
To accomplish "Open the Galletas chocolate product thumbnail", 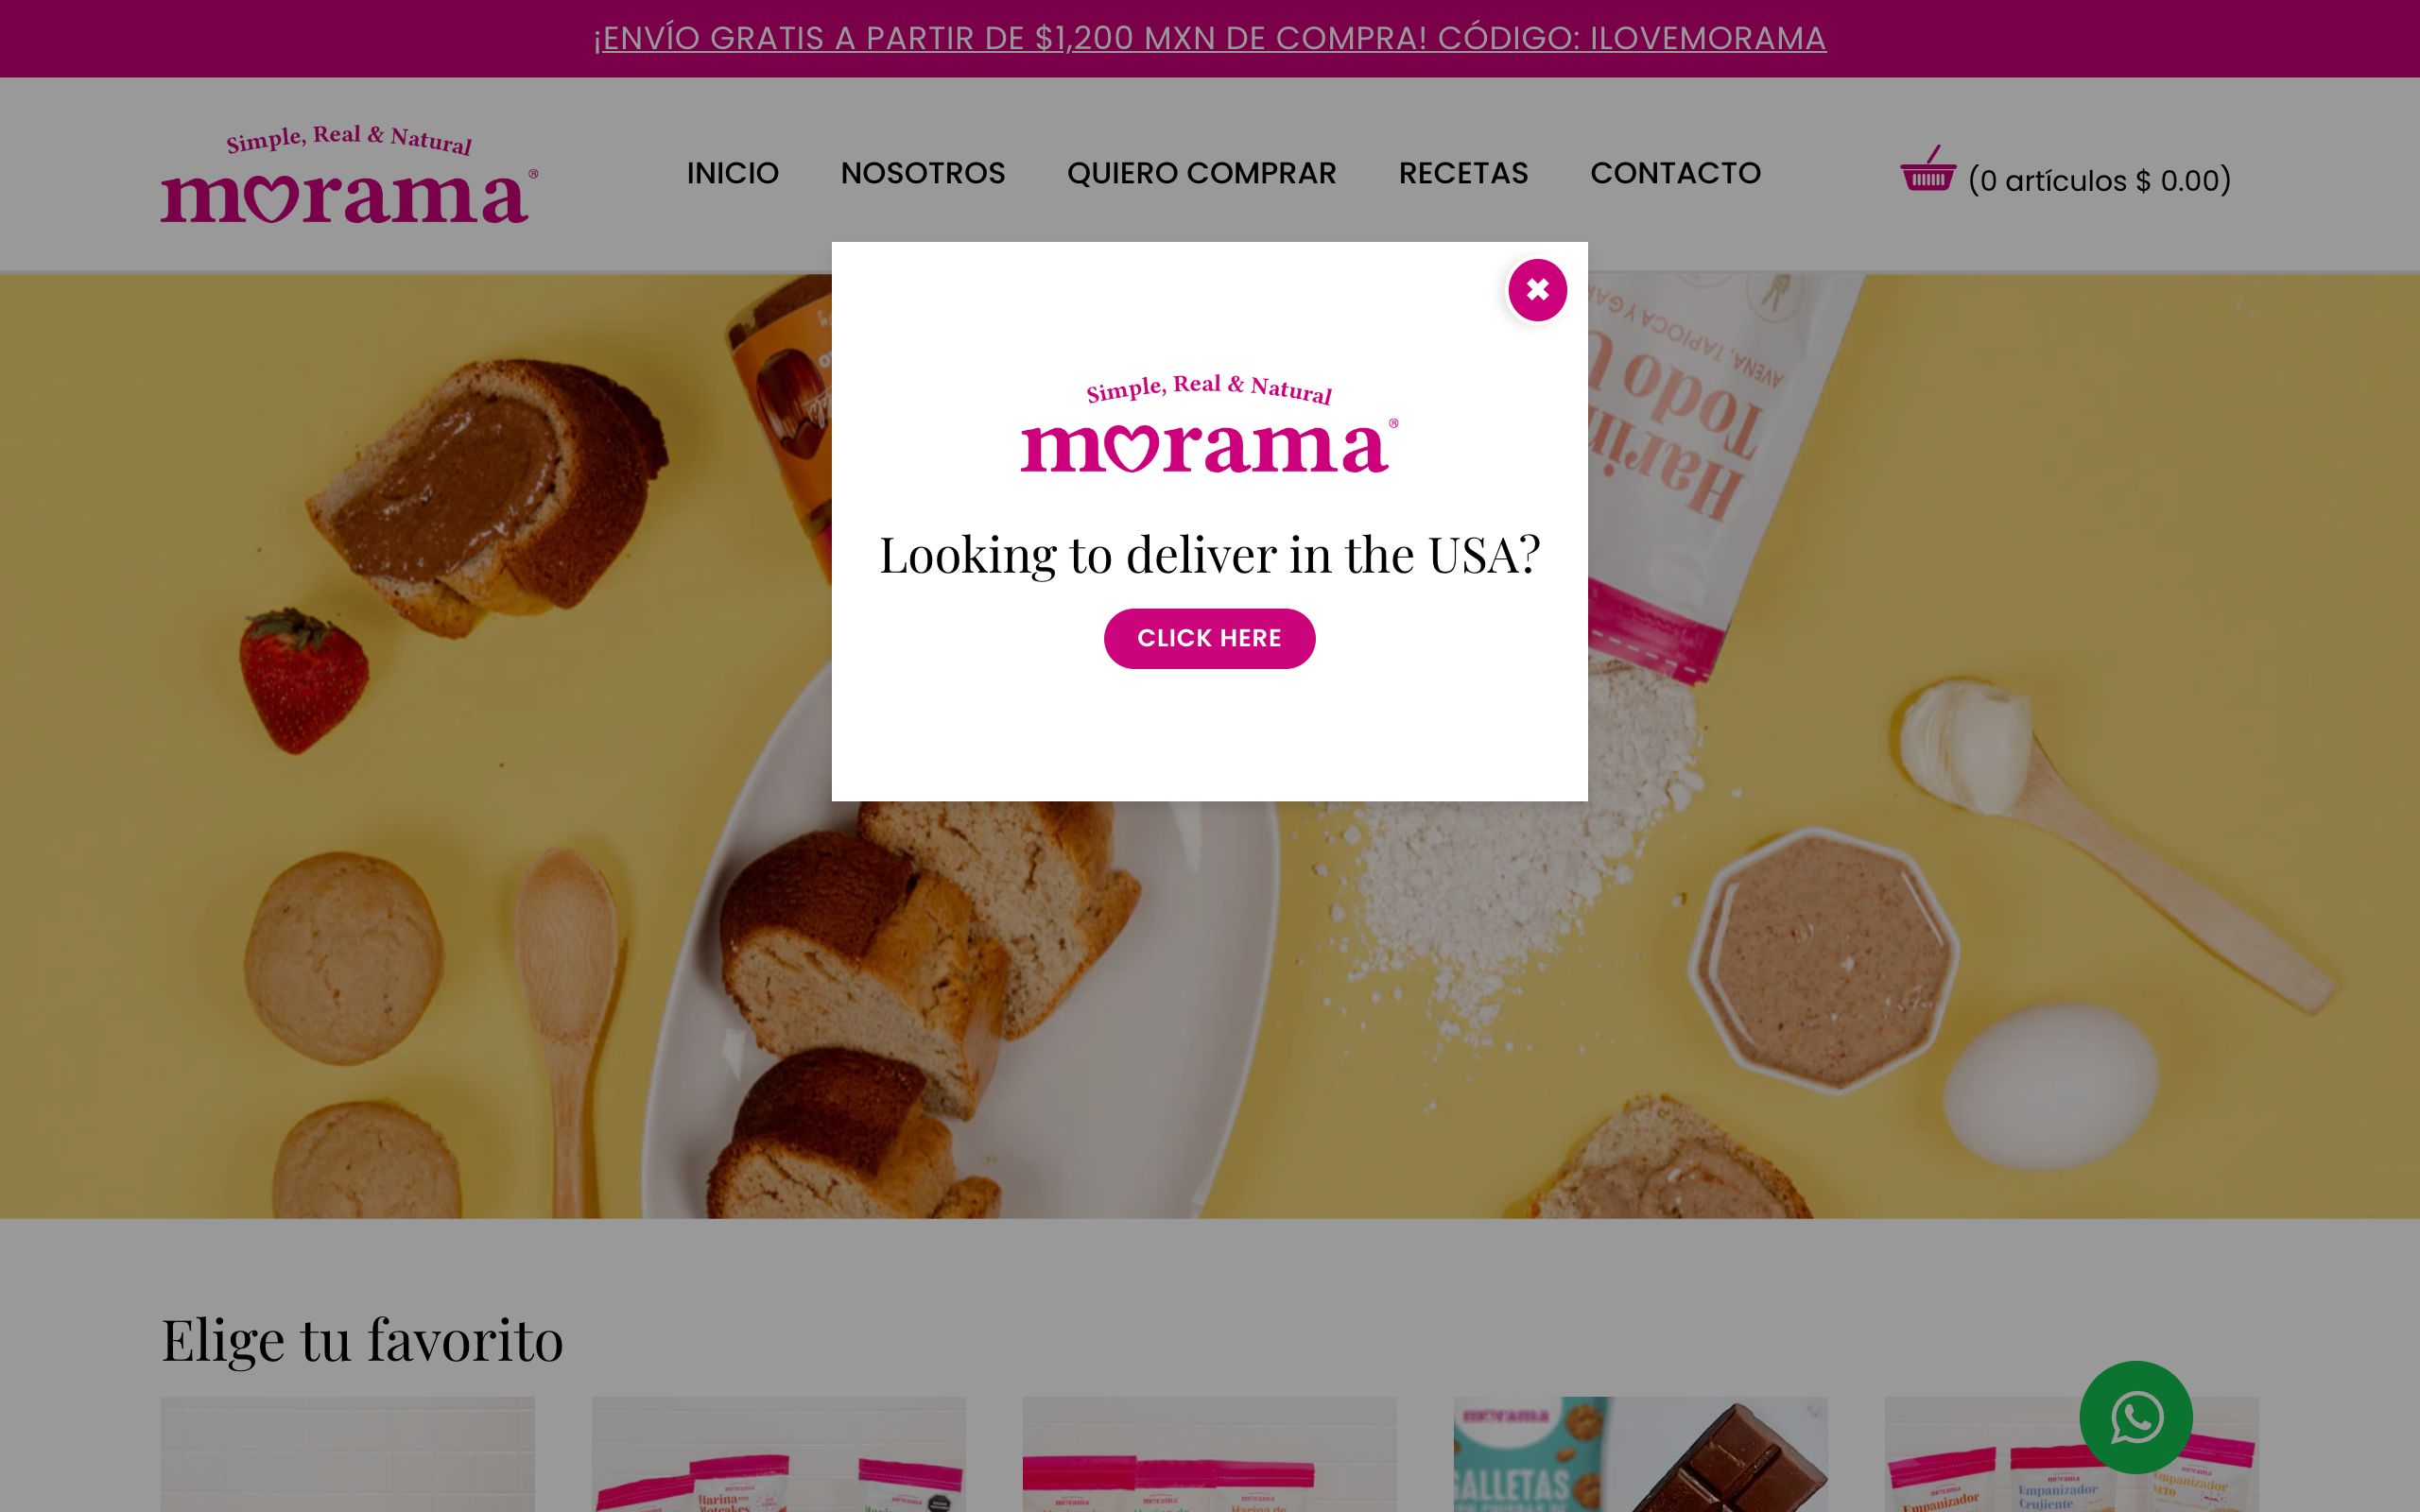I will click(1640, 1454).
